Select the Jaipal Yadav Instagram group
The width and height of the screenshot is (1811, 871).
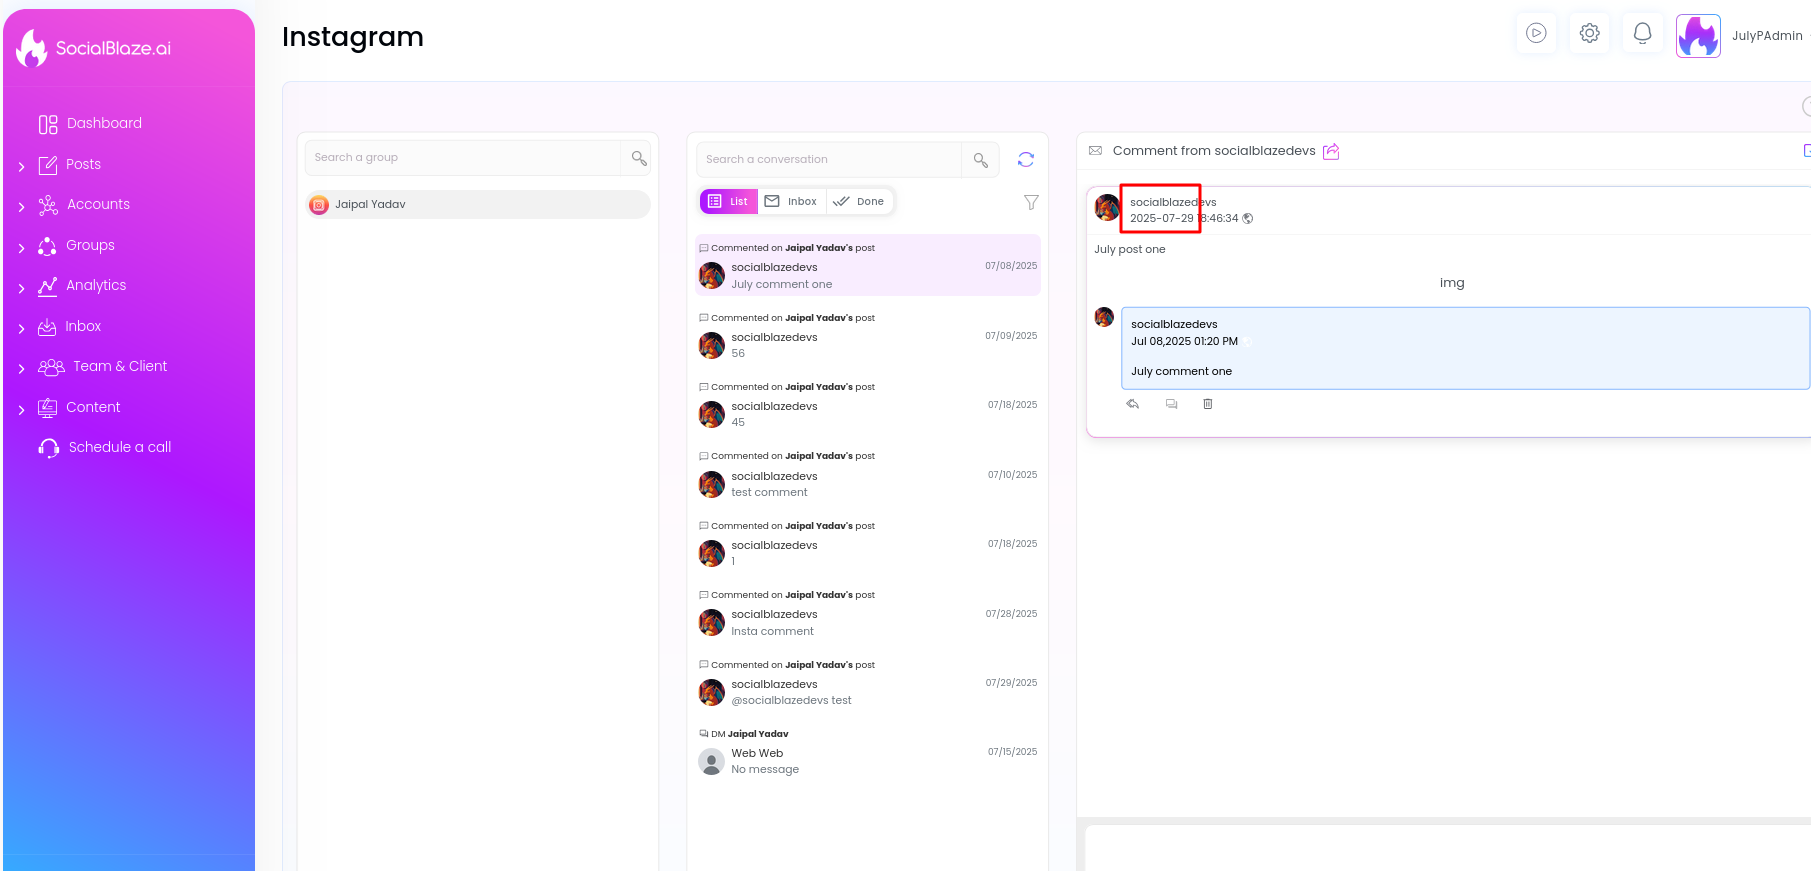click(x=478, y=204)
